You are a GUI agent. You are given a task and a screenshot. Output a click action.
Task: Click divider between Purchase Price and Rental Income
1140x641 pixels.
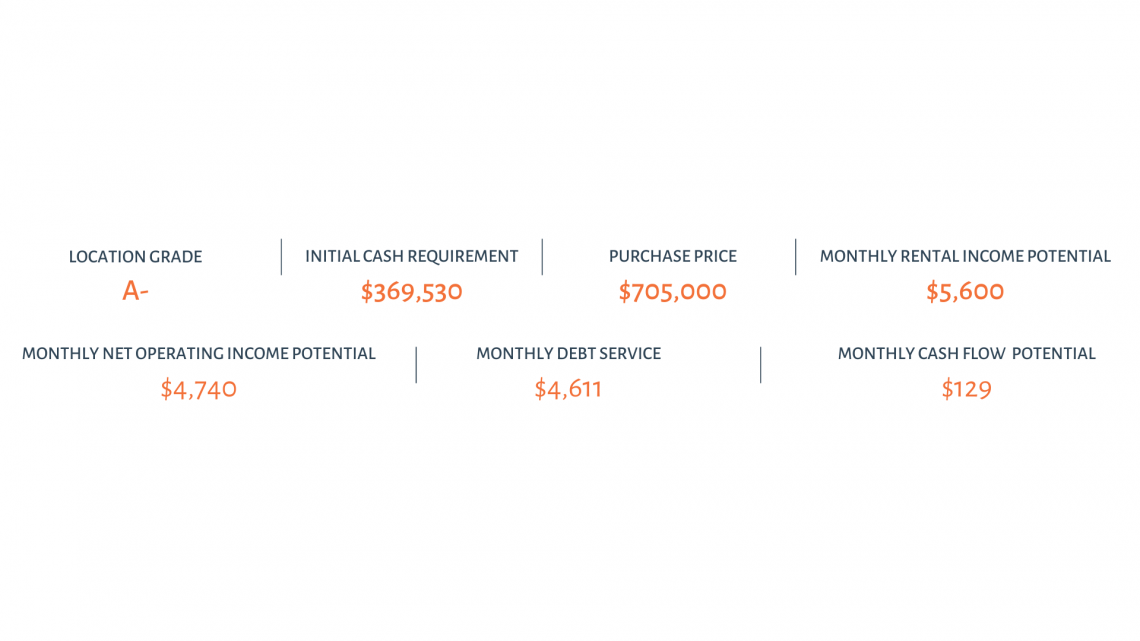(795, 257)
